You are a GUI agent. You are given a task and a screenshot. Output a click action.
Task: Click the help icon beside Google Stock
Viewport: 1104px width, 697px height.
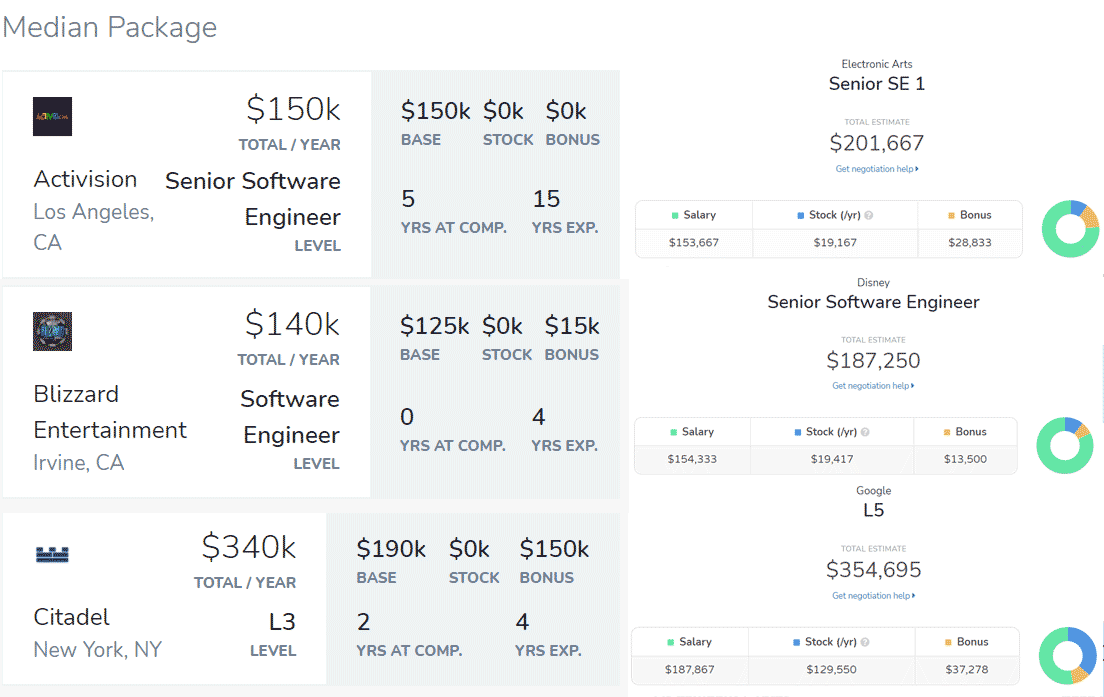865,642
